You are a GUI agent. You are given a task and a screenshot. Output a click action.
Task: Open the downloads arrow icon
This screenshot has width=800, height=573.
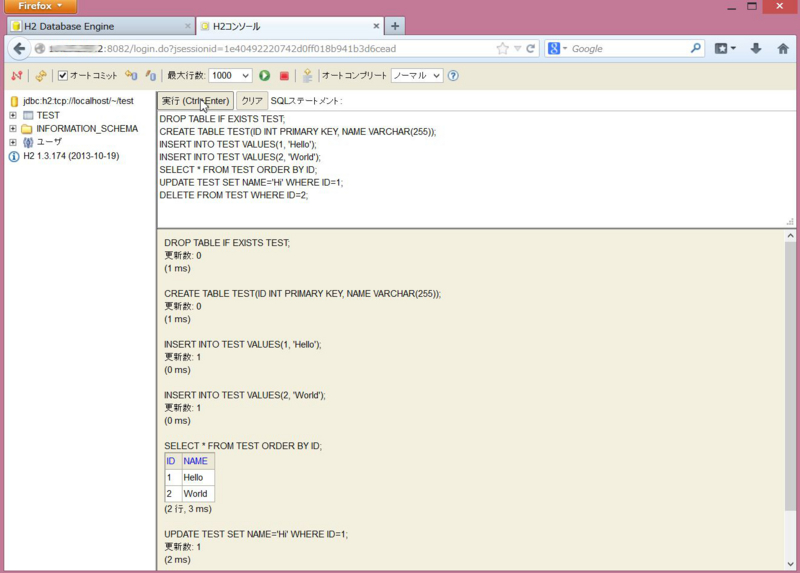point(756,48)
